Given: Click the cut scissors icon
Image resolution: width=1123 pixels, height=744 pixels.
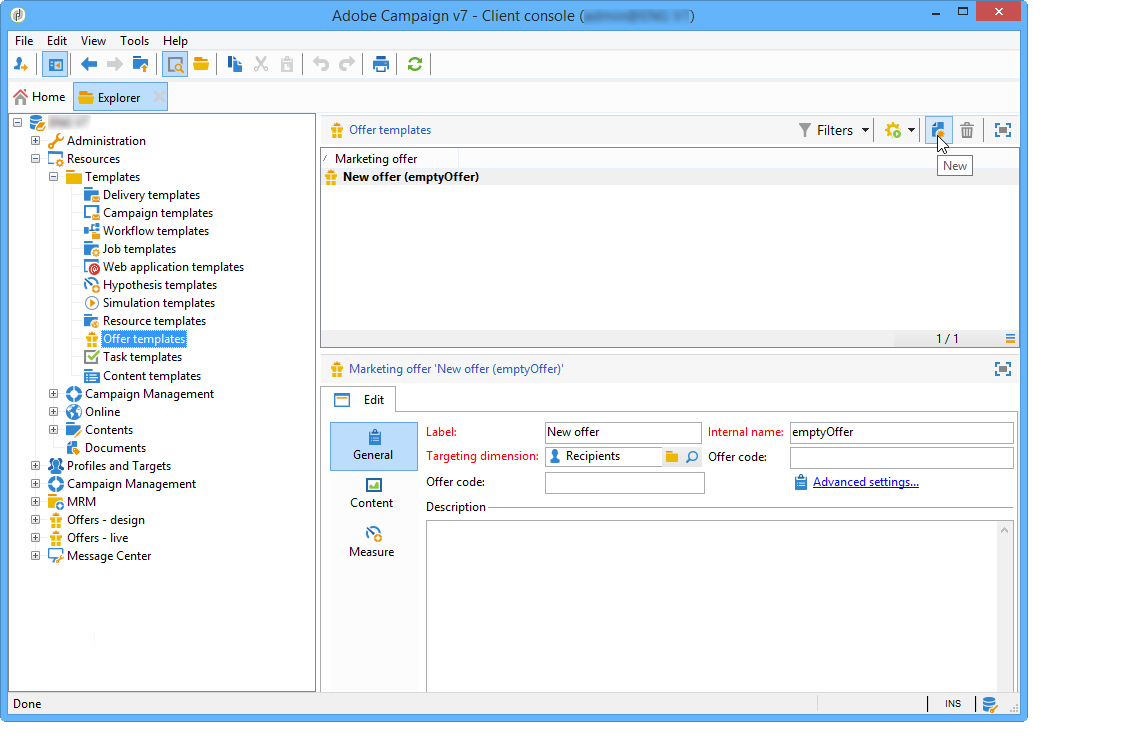Looking at the screenshot, I should click(x=261, y=64).
